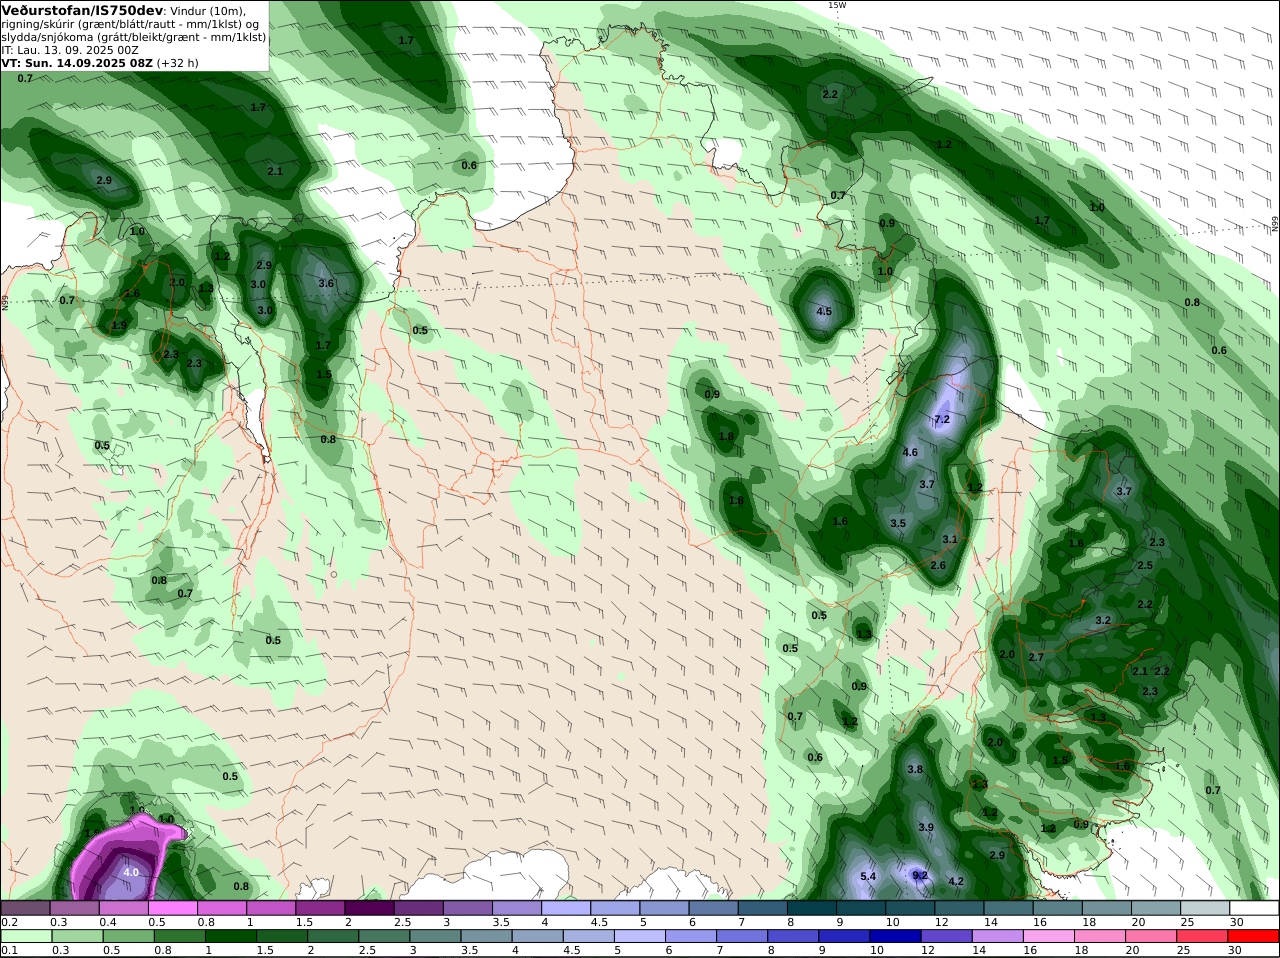This screenshot has height=958, width=1280.
Task: Select the 3.6 value in western cell
Action: (325, 283)
